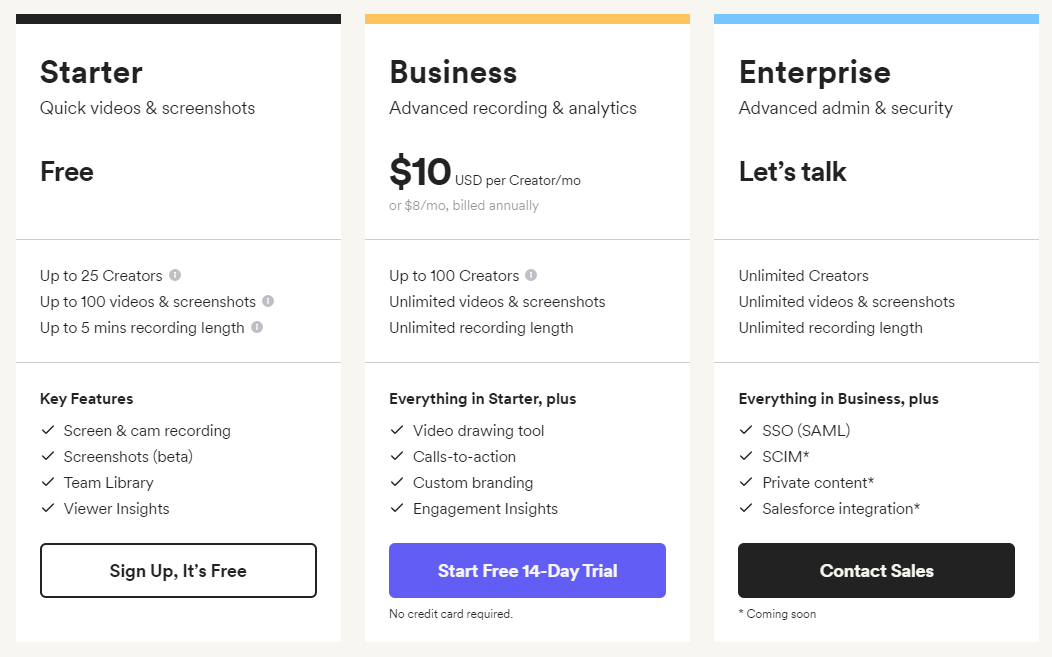The image size is (1052, 657).
Task: Start the Free 14-Day Trial
Action: tap(527, 570)
